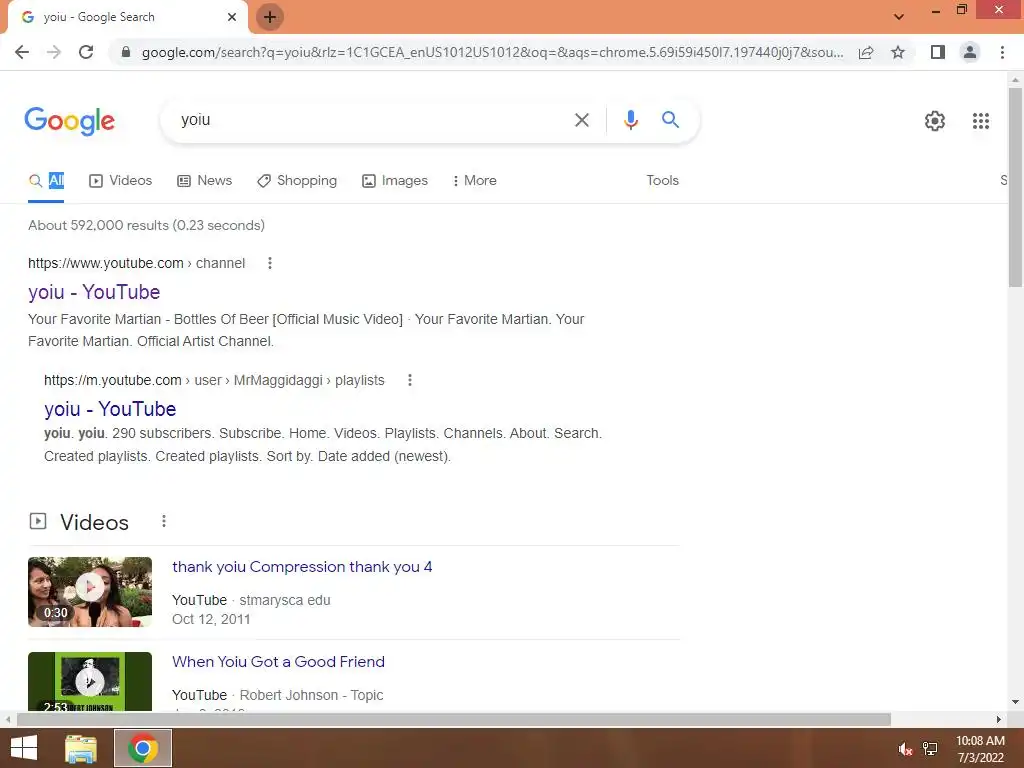Open 'When Yoiu Got a Good Friend' link
The width and height of the screenshot is (1024, 768).
pyautogui.click(x=278, y=662)
